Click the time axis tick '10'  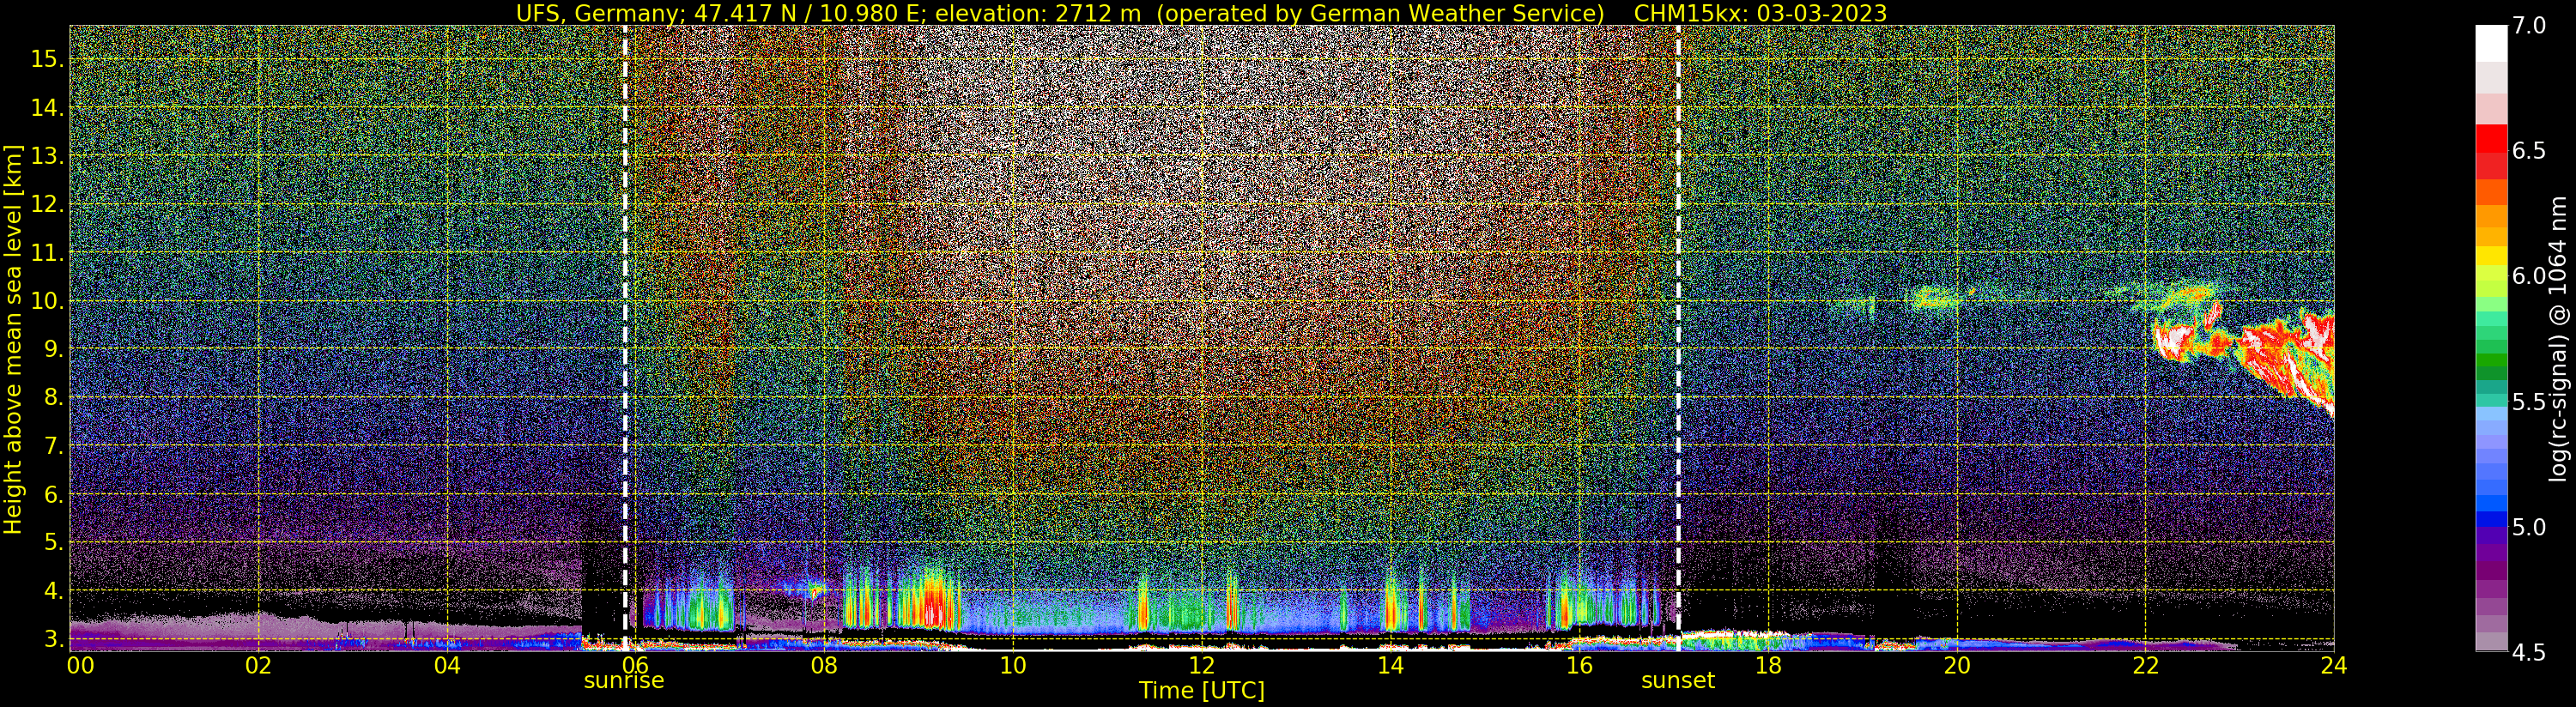click(1013, 665)
